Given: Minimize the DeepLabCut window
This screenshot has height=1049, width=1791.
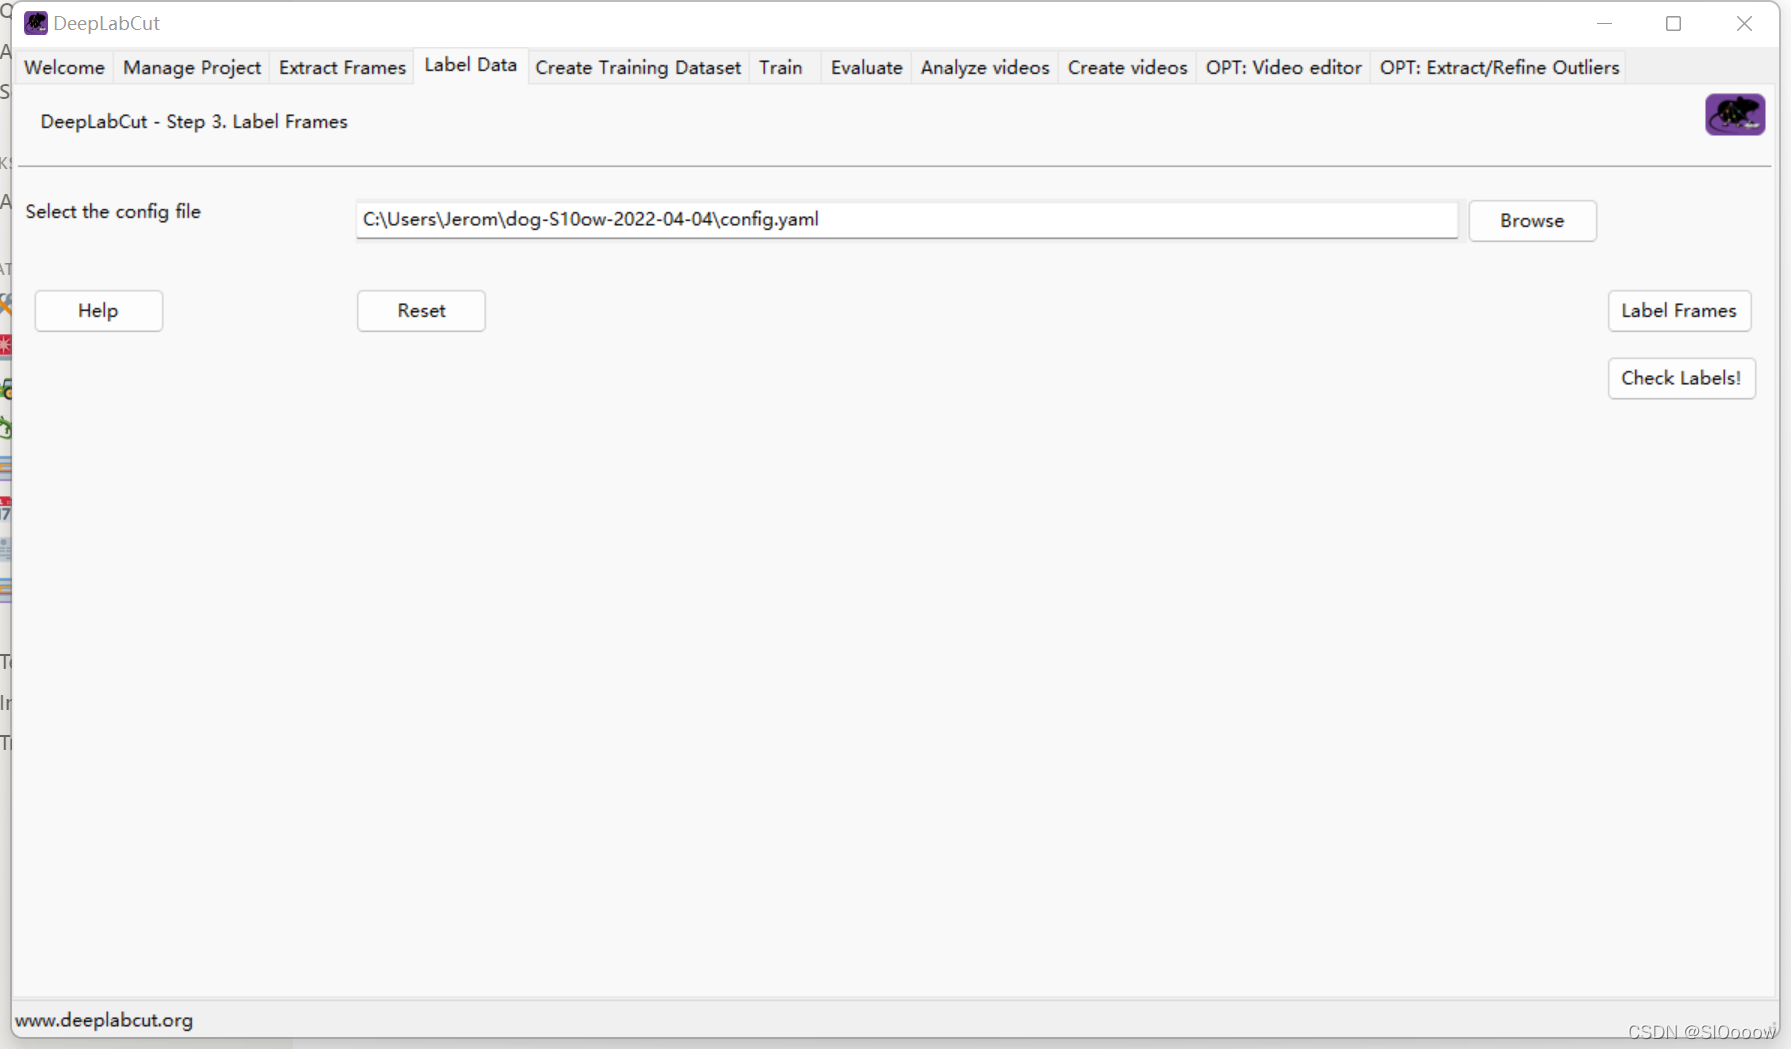Looking at the screenshot, I should click(1604, 24).
